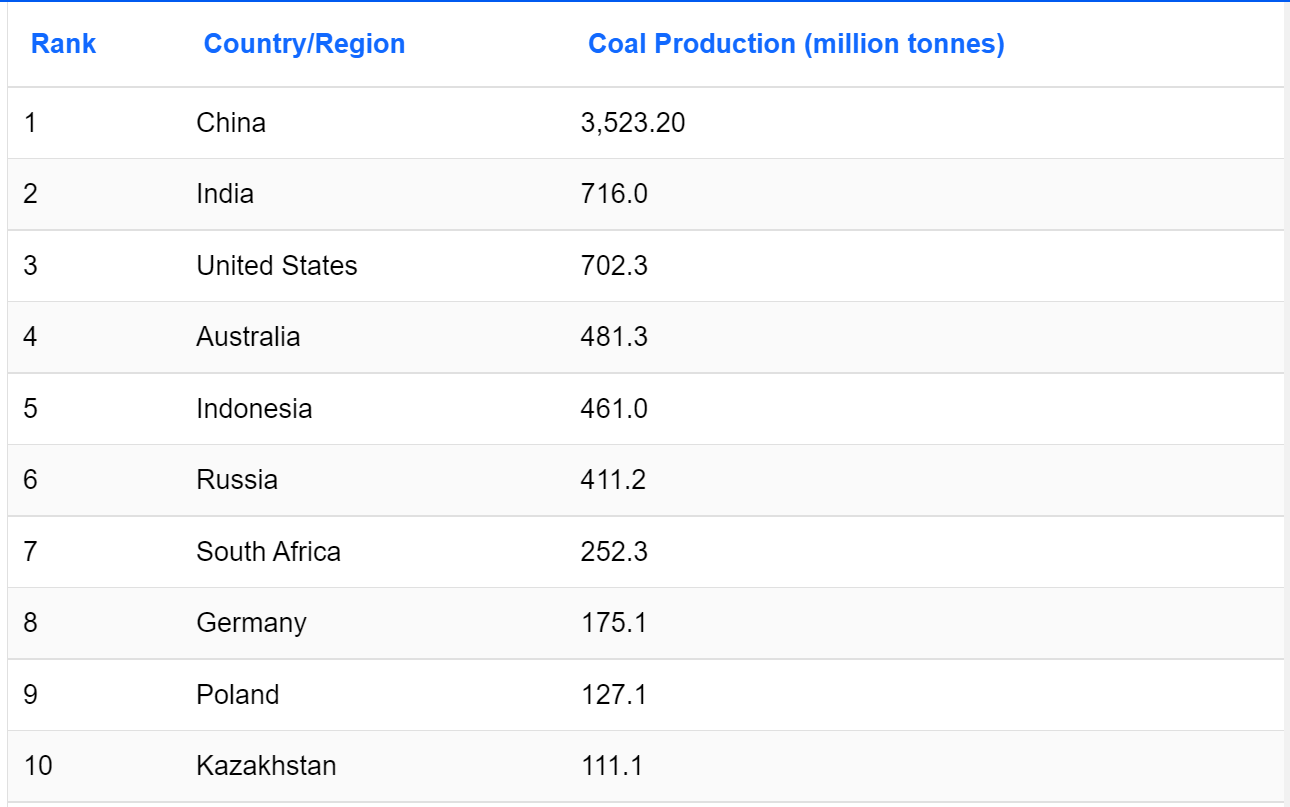Click rank number 4 in Australia row
The height and width of the screenshot is (807, 1290).
point(30,337)
